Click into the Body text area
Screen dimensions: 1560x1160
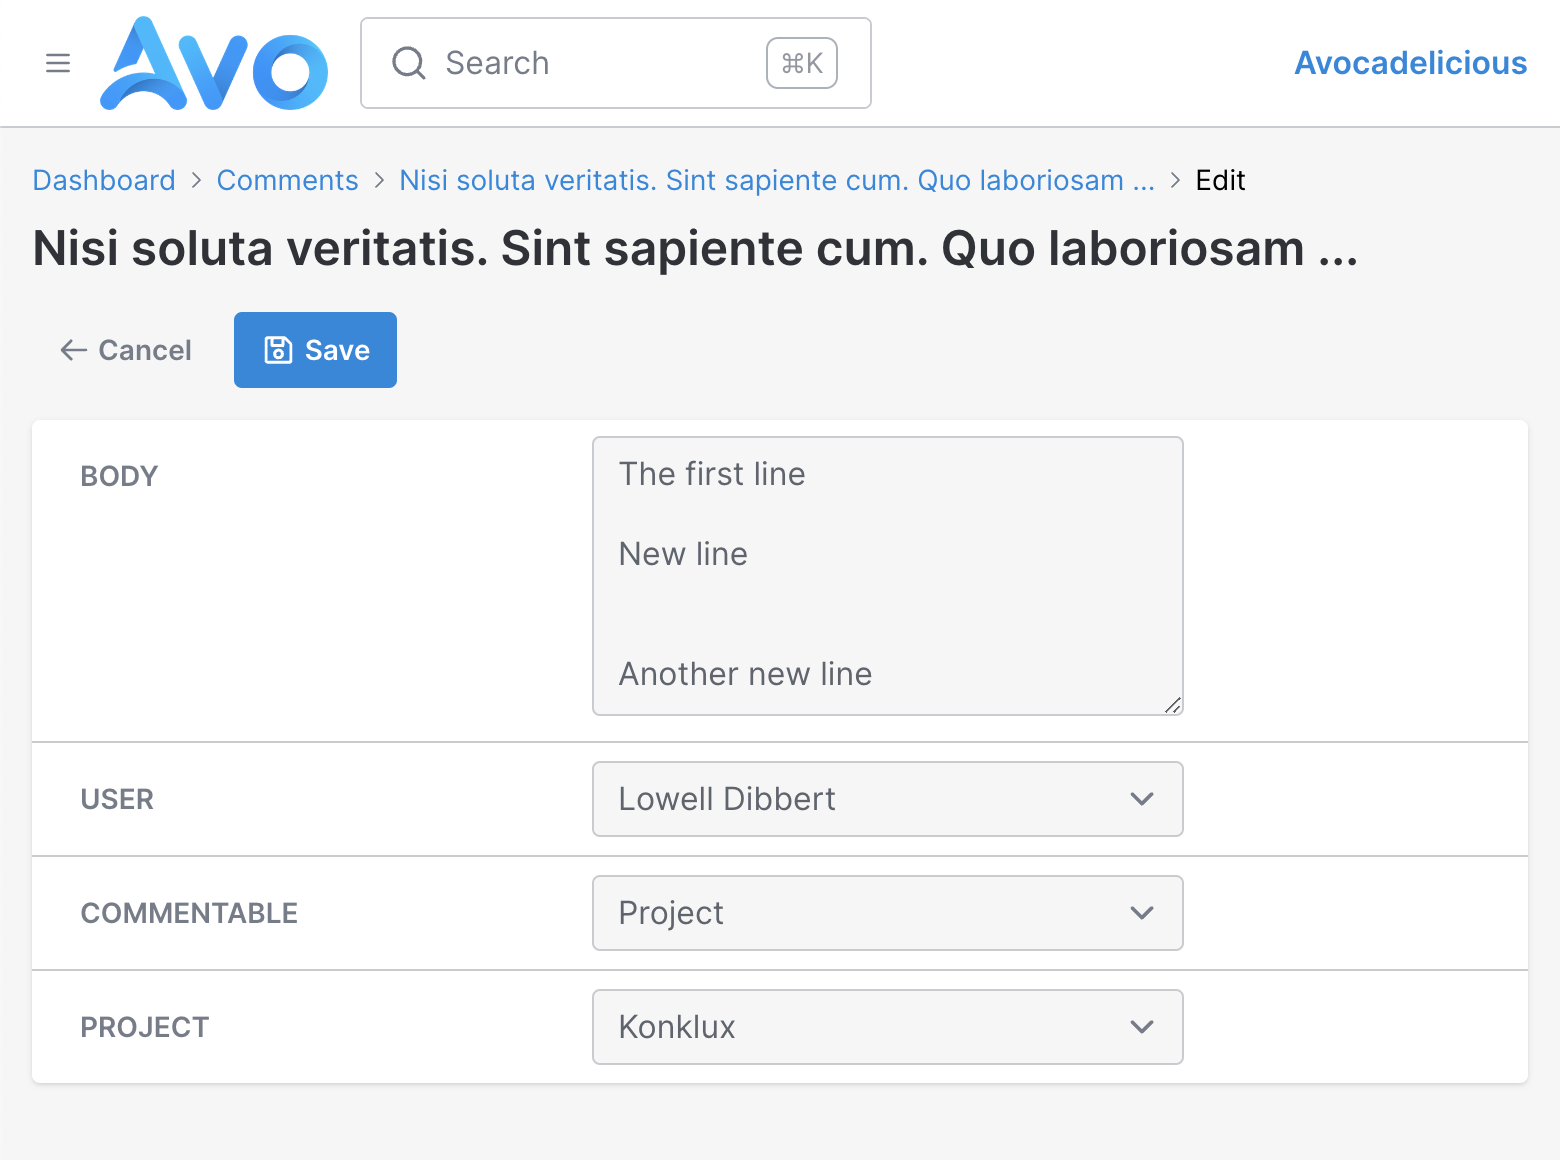pyautogui.click(x=888, y=576)
